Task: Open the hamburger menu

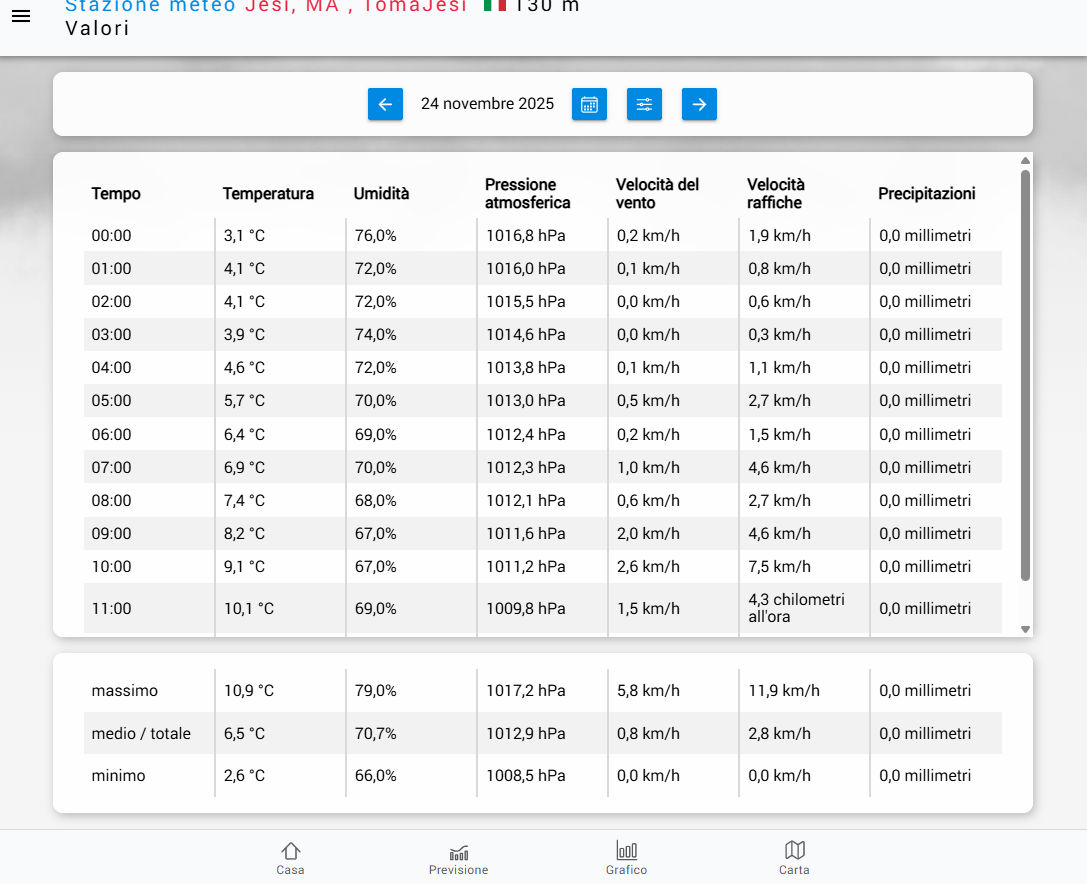Action: pyautogui.click(x=21, y=17)
